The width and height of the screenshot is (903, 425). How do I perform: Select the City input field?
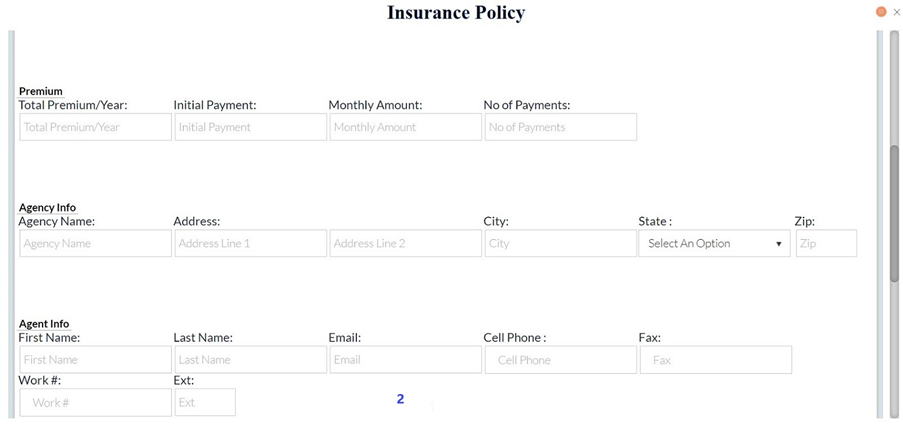tap(560, 244)
